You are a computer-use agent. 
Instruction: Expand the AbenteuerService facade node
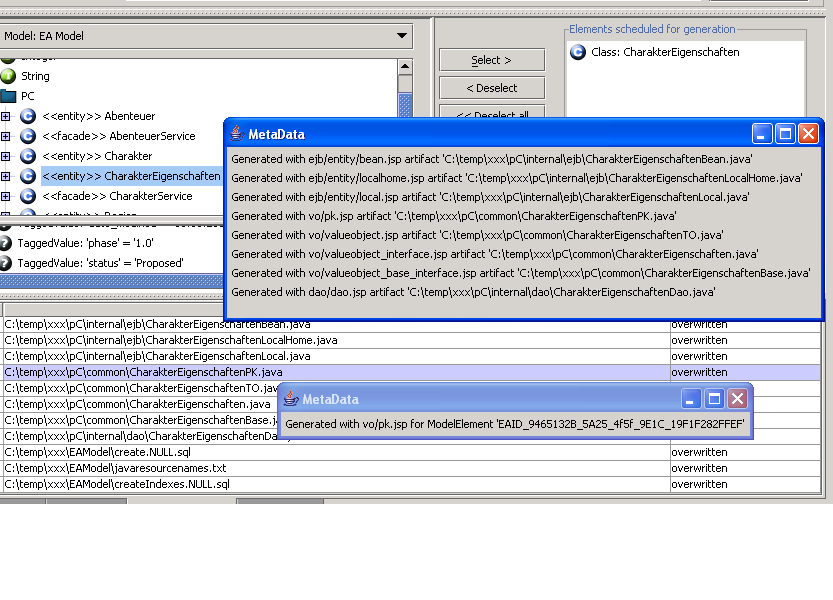pyautogui.click(x=5, y=136)
